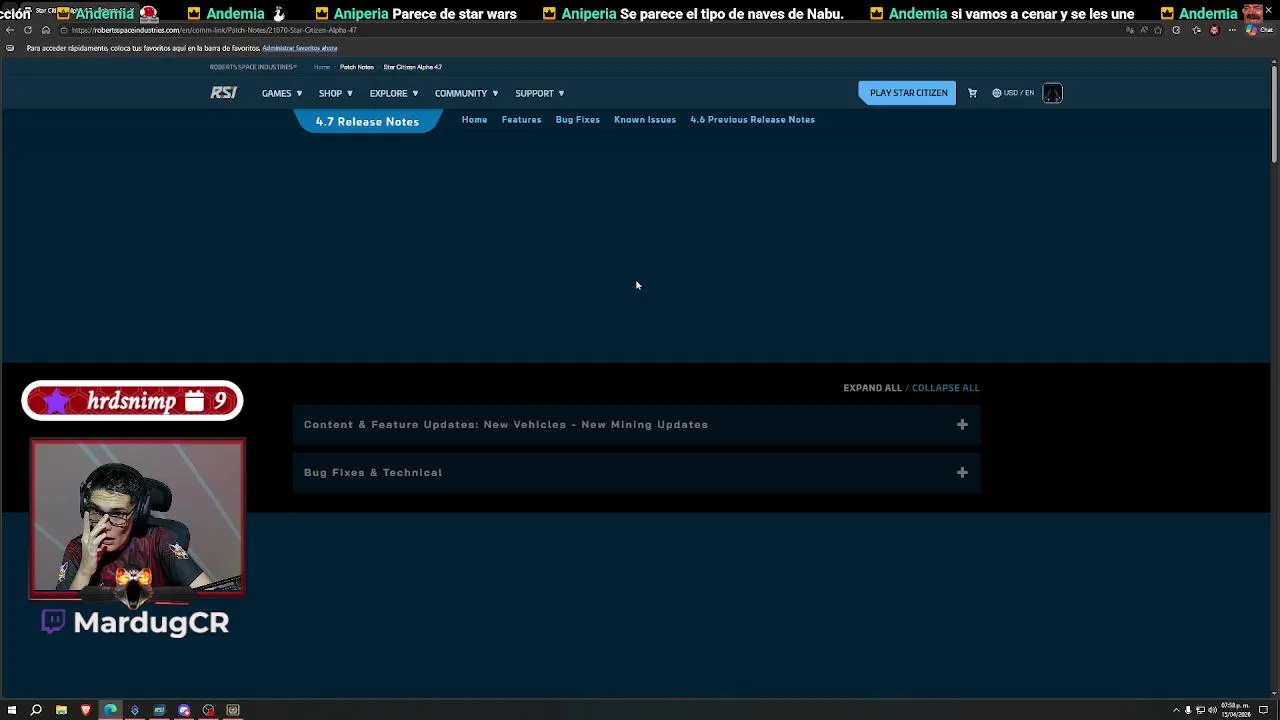Open browser settings three-dots menu
This screenshot has height=720, width=1280.
pyautogui.click(x=1232, y=30)
